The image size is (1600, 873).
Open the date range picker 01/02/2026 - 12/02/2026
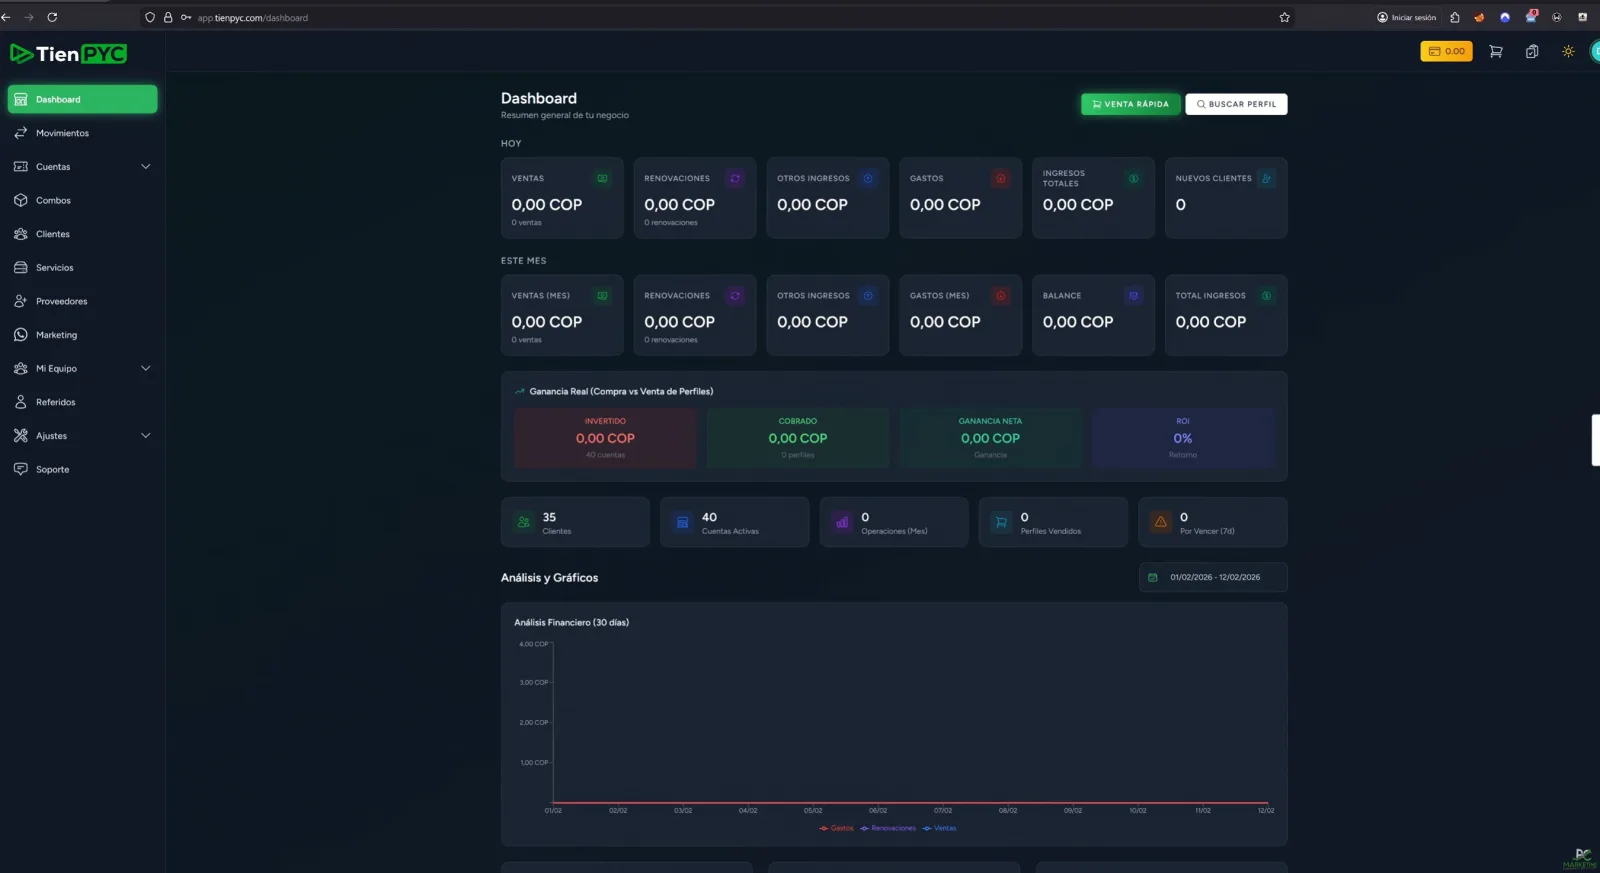(x=1213, y=577)
